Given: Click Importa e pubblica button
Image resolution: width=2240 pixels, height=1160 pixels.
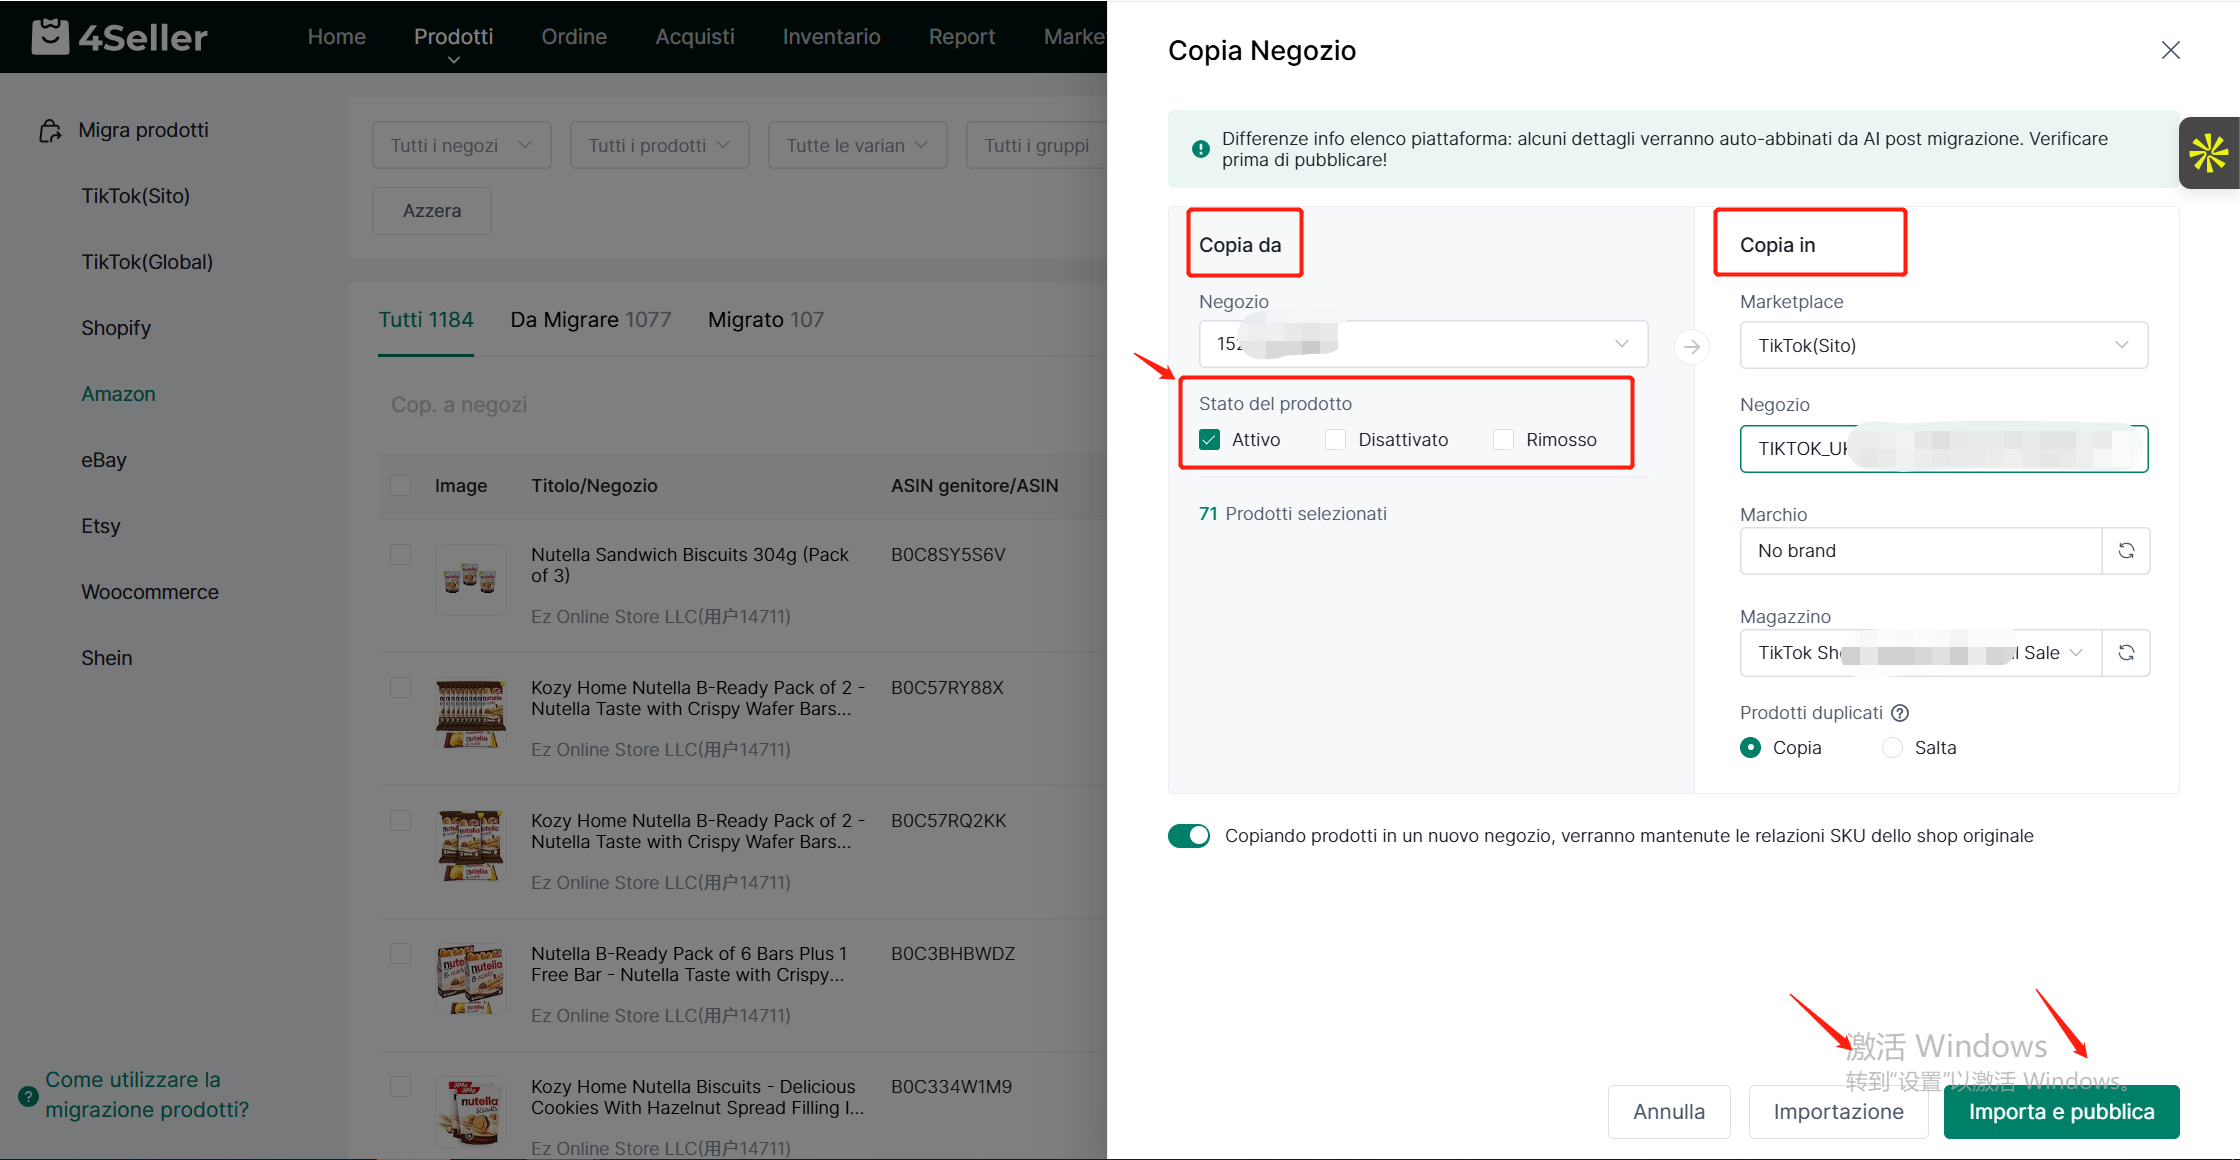Looking at the screenshot, I should [x=2061, y=1112].
